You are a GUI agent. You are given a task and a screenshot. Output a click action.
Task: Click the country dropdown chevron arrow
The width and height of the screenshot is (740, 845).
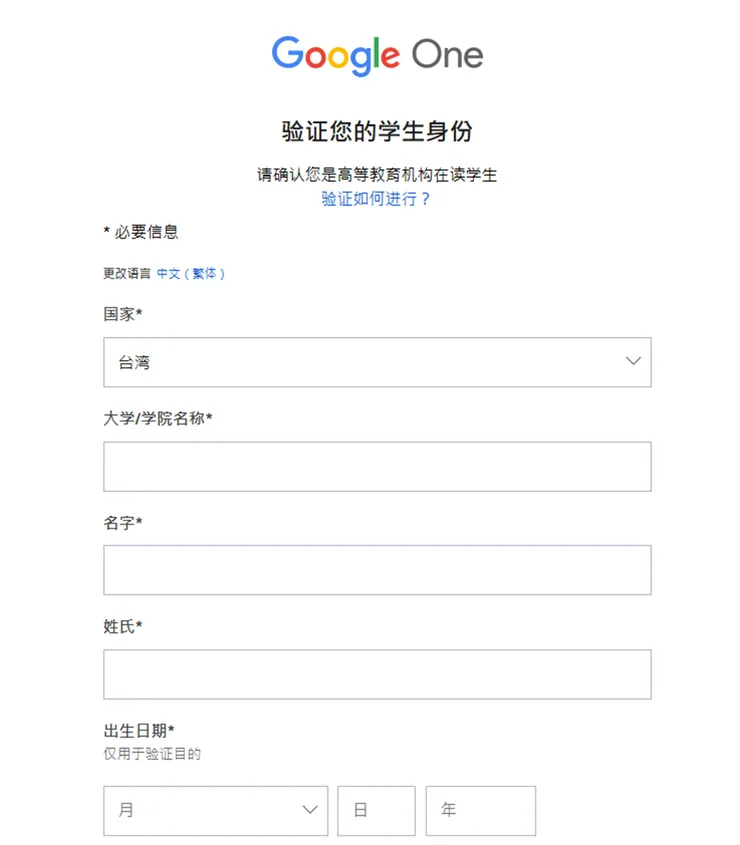pyautogui.click(x=632, y=362)
